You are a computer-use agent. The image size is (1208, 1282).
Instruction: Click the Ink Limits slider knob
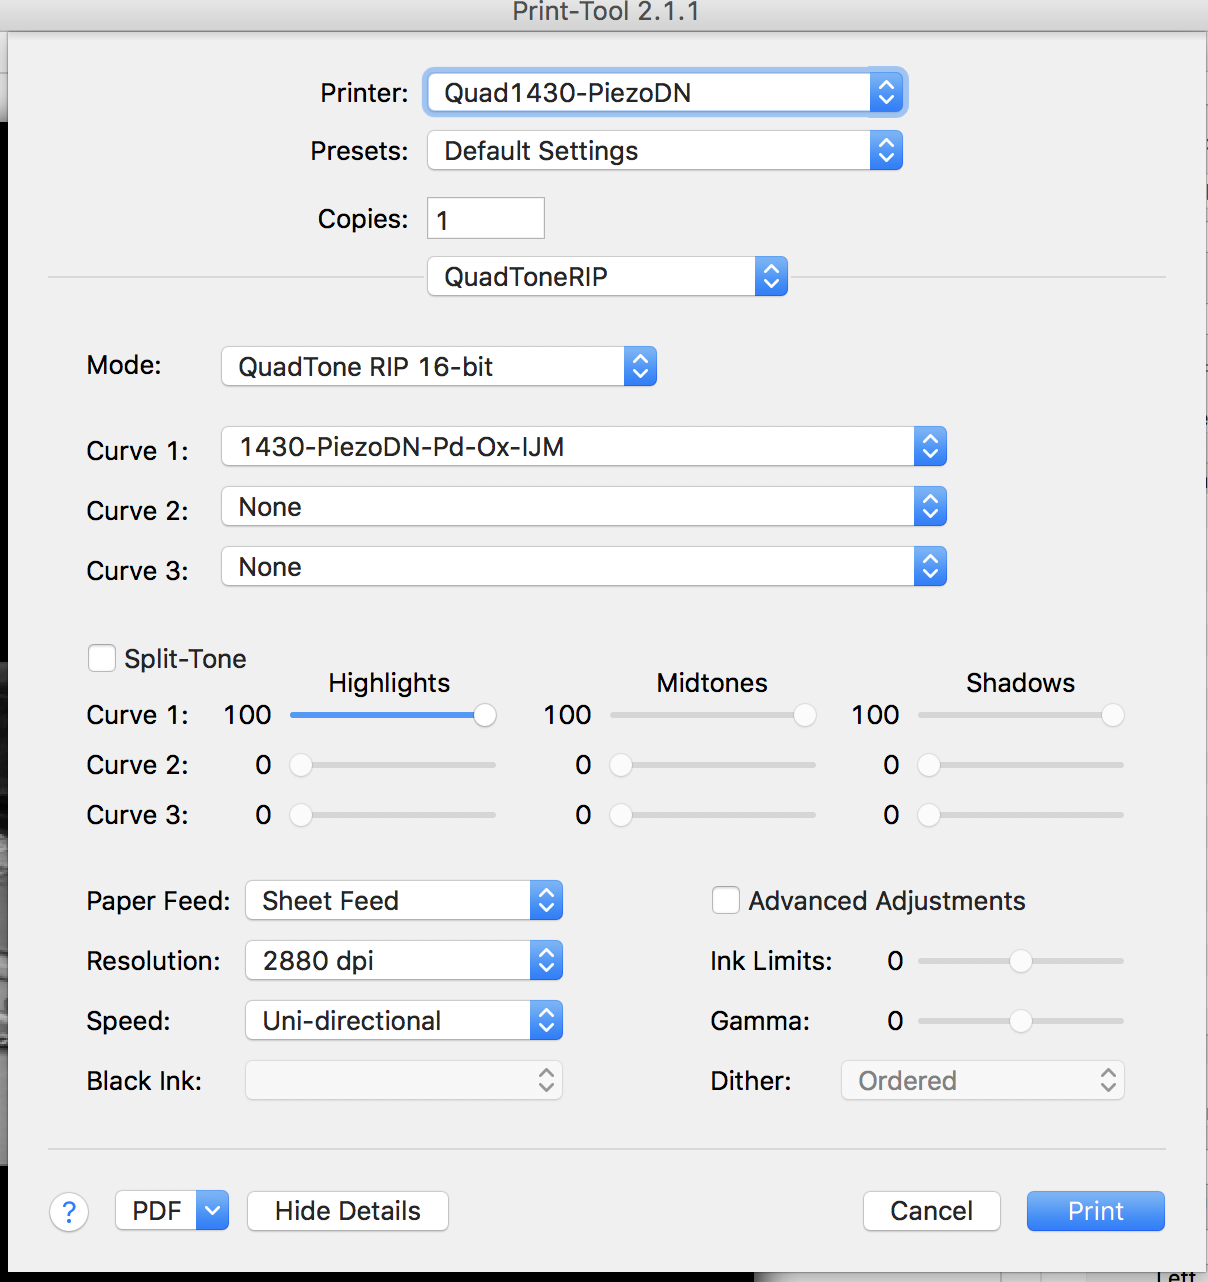[1020, 961]
